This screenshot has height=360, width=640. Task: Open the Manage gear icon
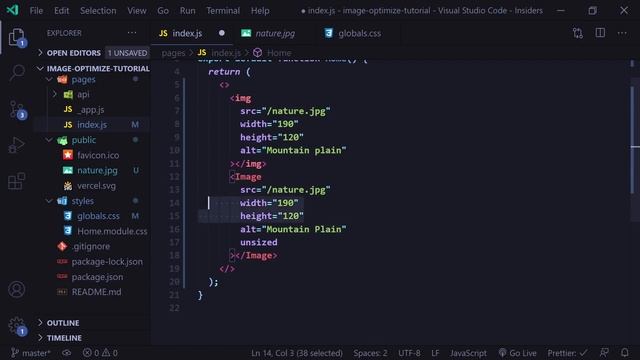[x=17, y=326]
